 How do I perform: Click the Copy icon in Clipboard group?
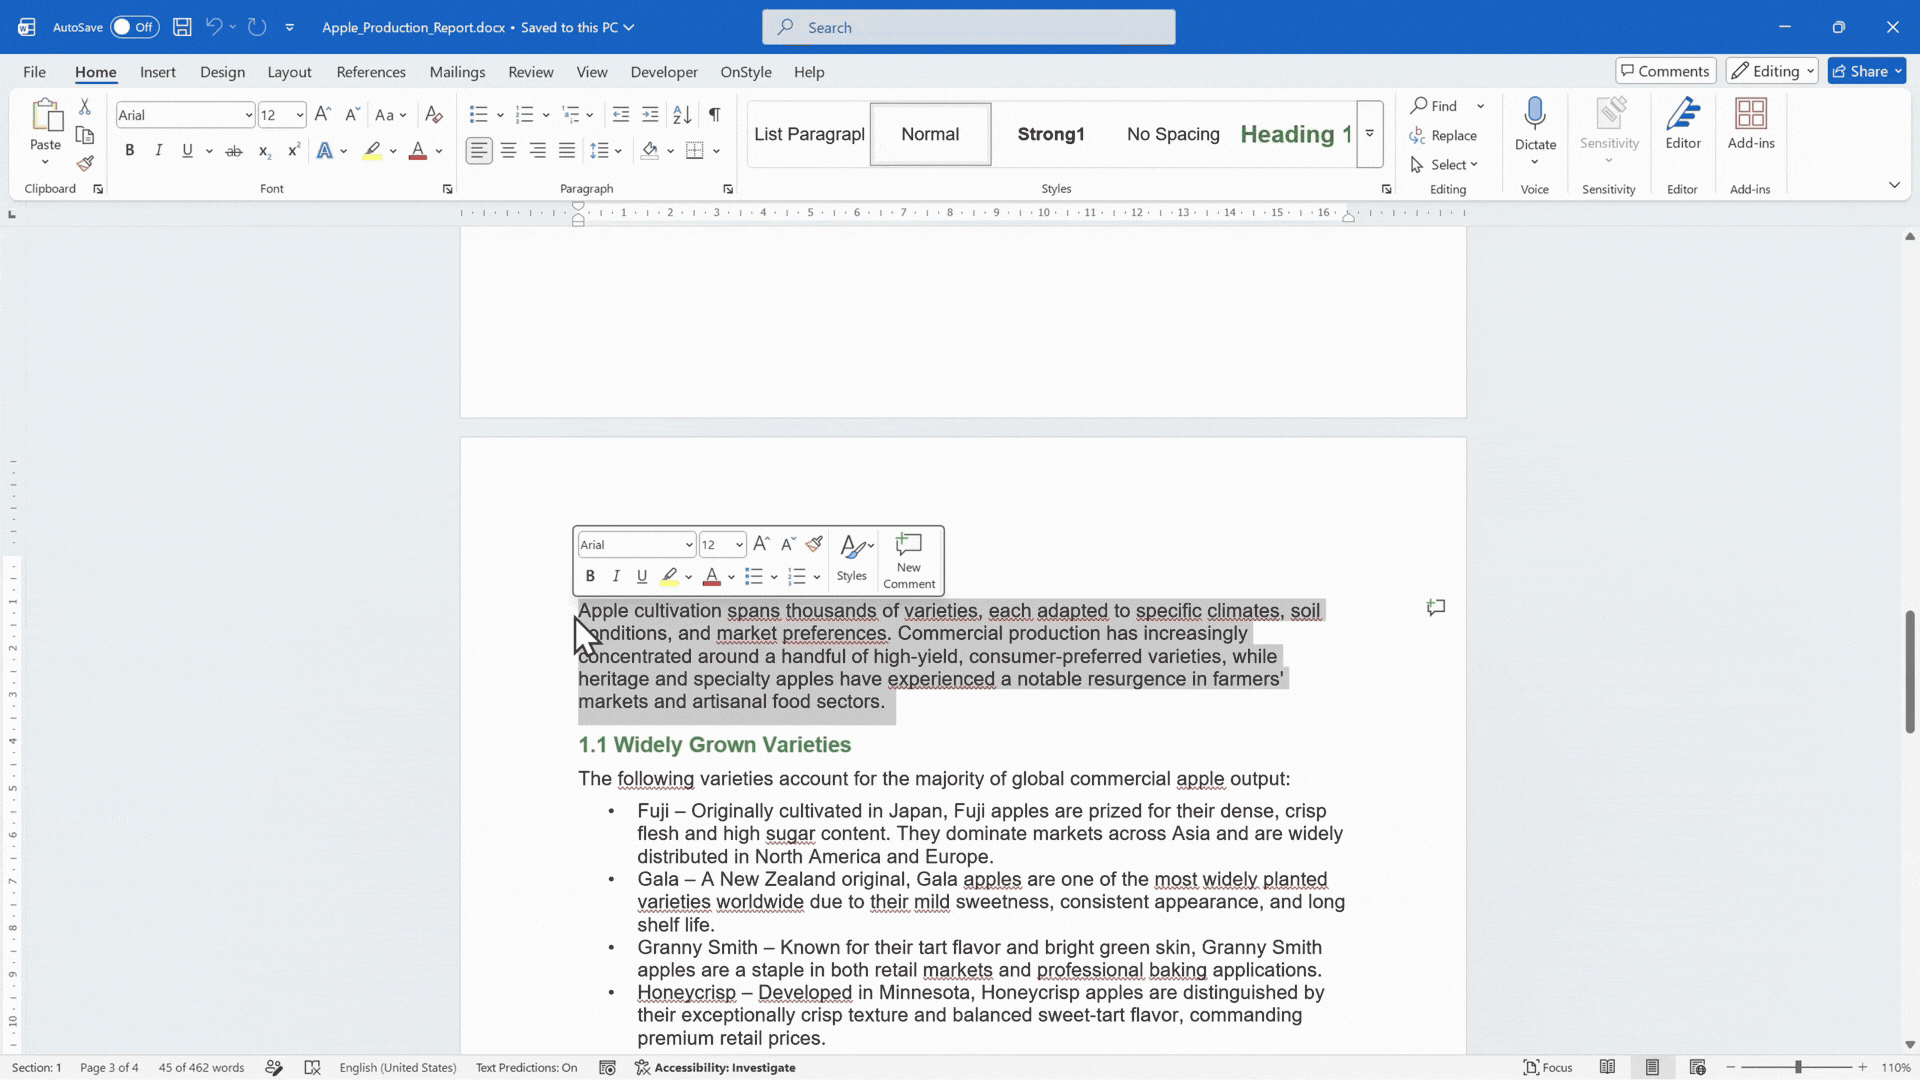85,135
